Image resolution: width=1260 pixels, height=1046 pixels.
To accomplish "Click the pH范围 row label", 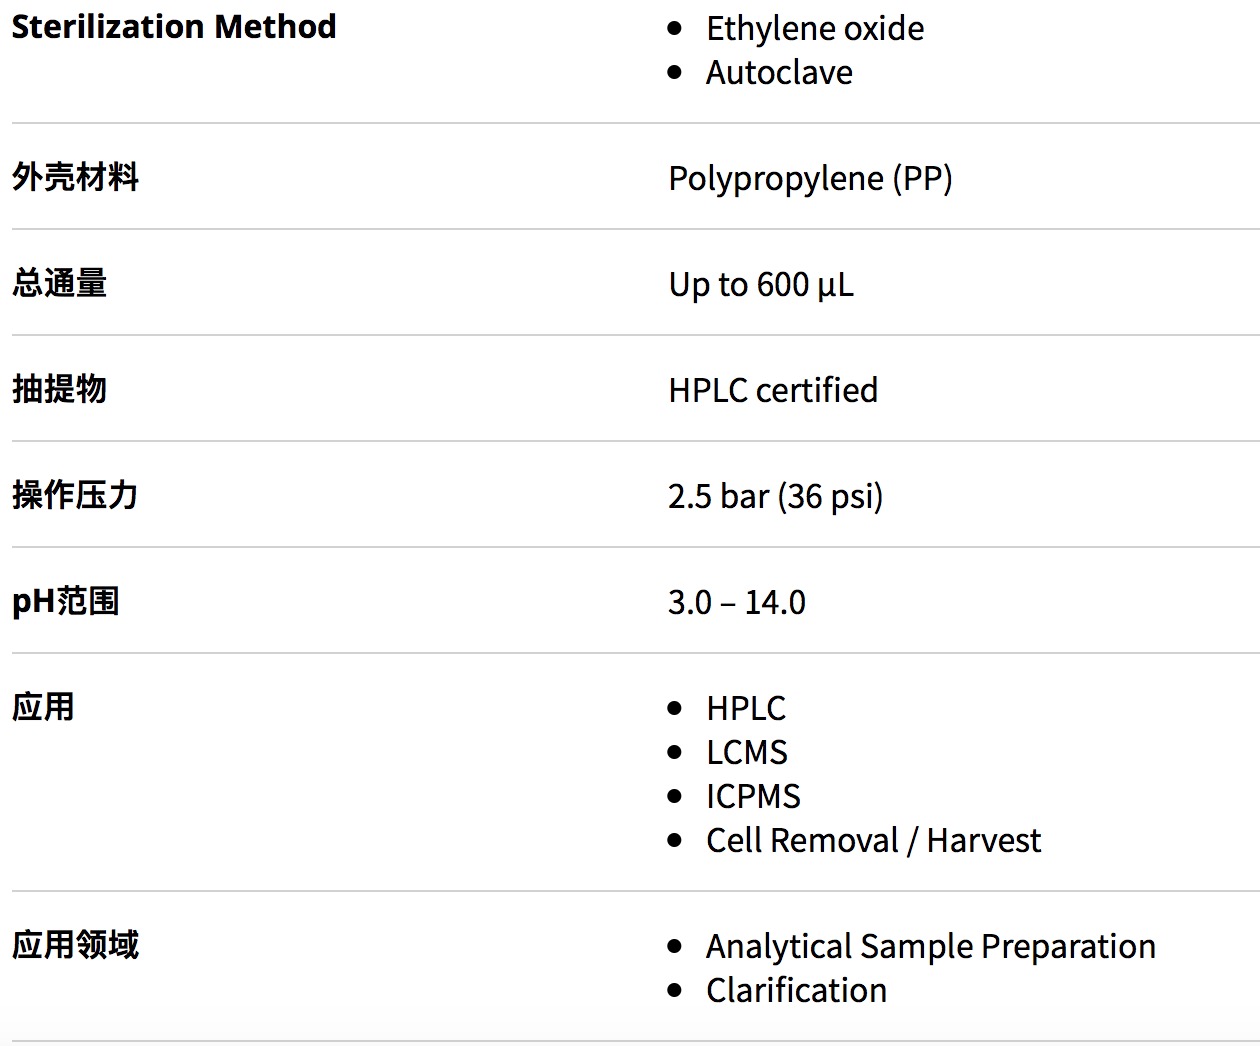I will coord(65,602).
